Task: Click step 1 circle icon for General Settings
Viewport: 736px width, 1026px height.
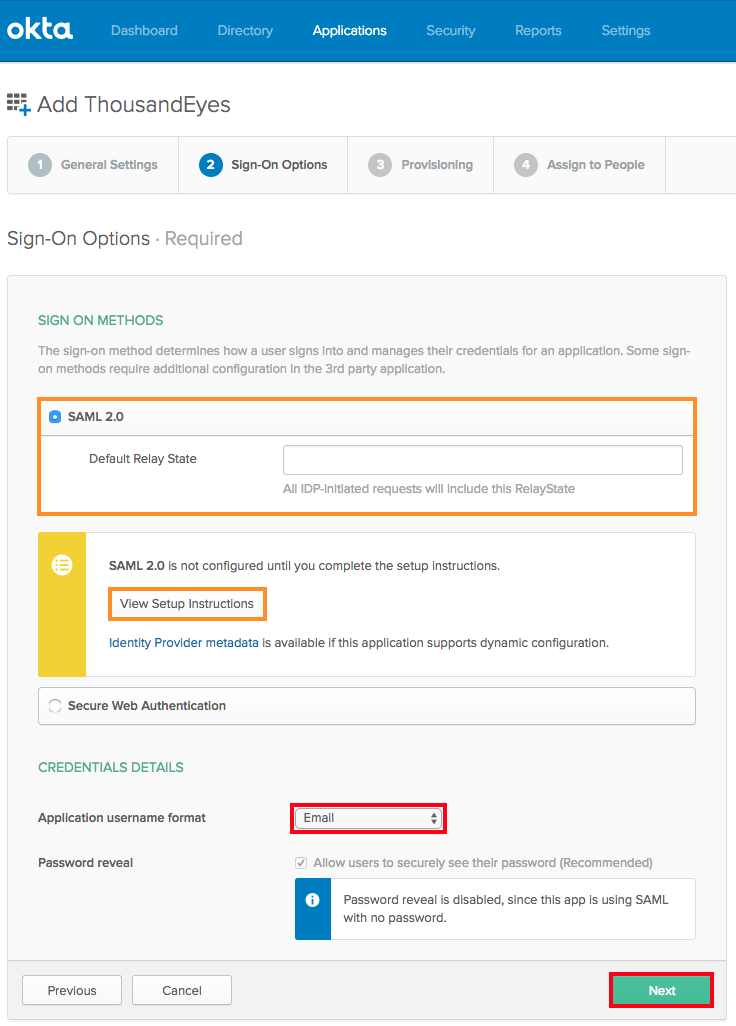Action: pyautogui.click(x=40, y=165)
